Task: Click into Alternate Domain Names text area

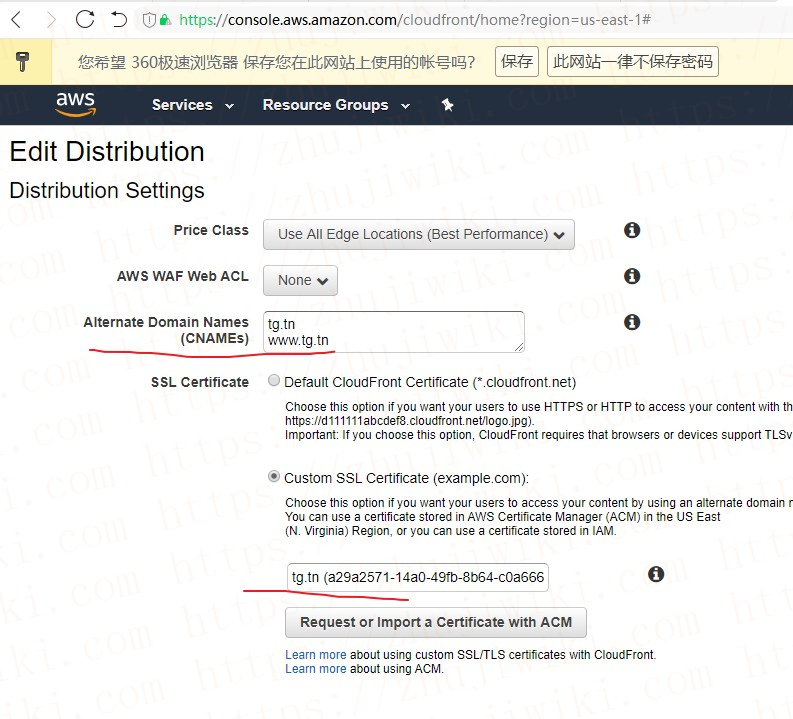Action: [394, 331]
